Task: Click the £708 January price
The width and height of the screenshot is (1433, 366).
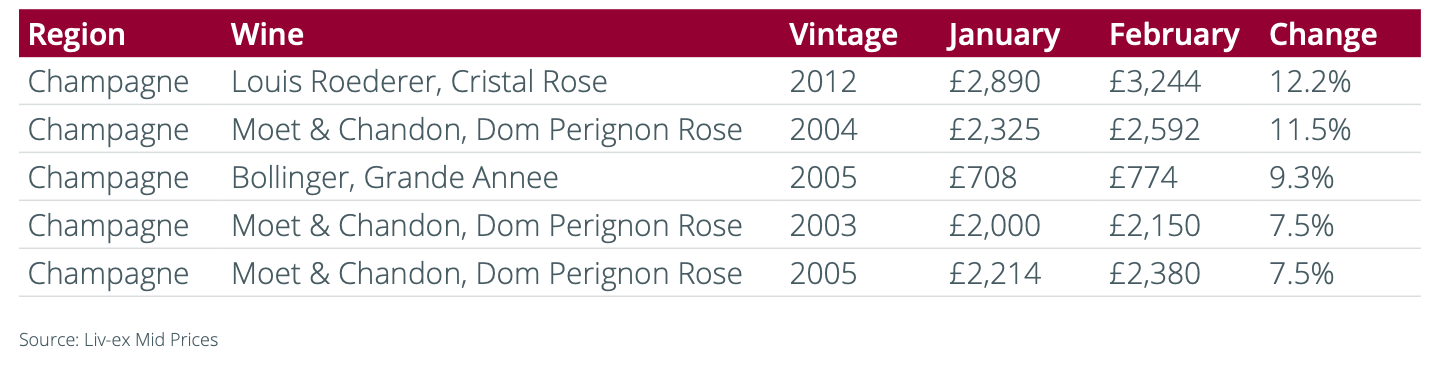Action: (x=983, y=178)
